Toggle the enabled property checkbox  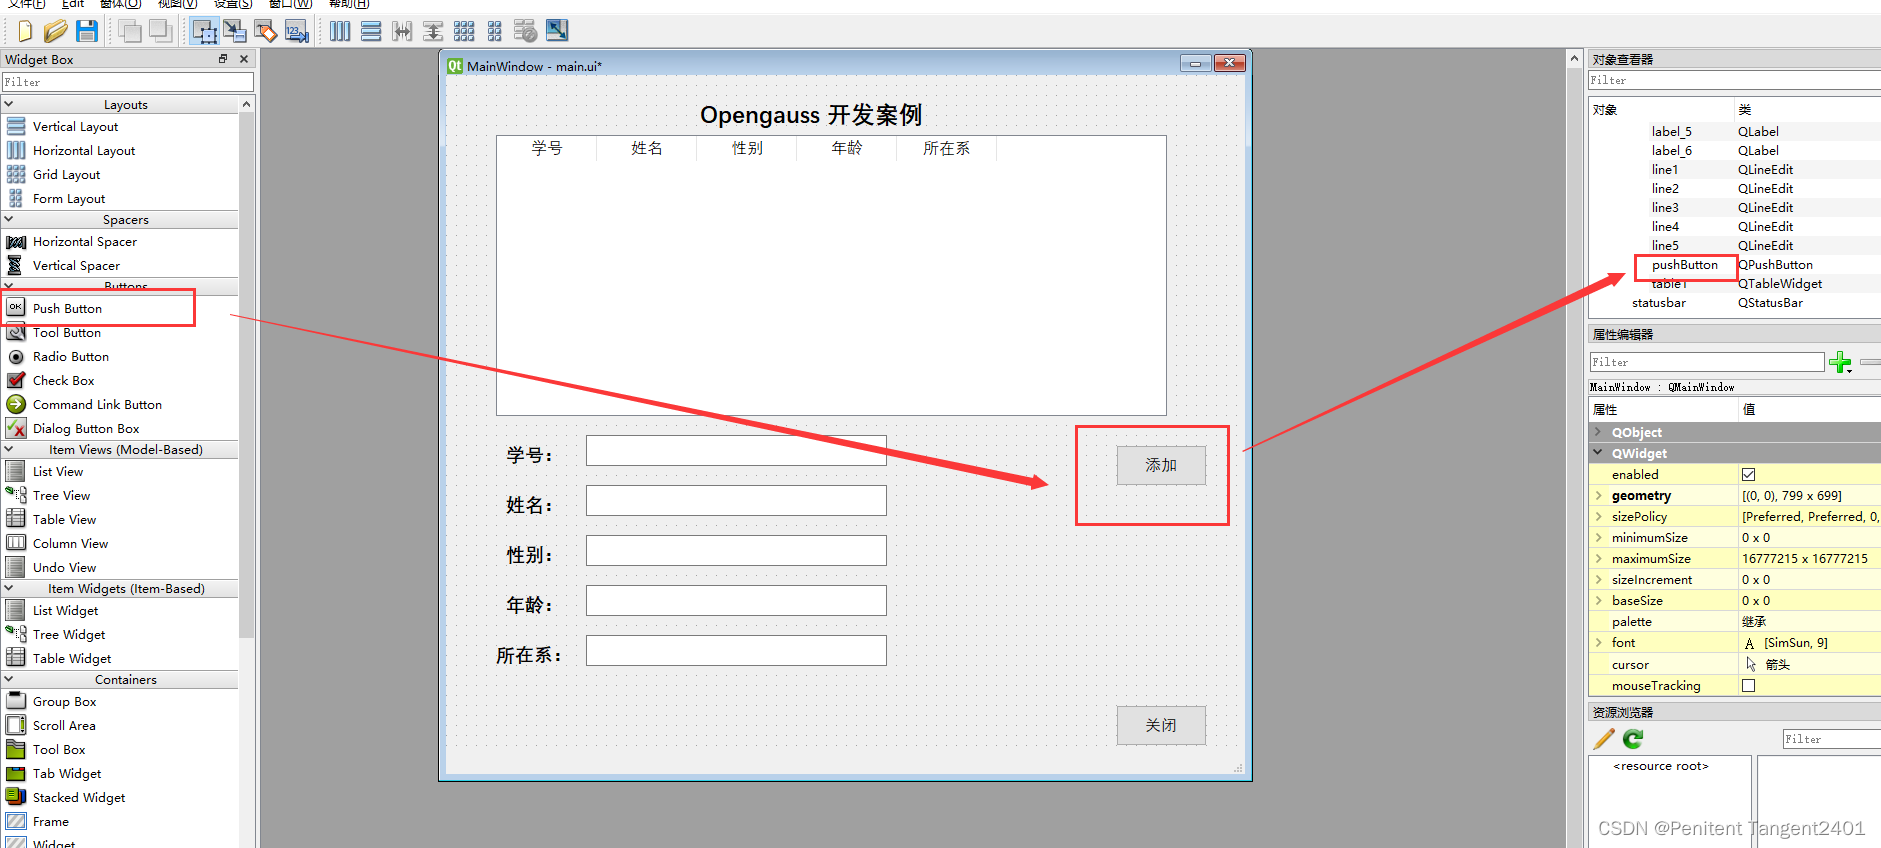click(x=1748, y=474)
